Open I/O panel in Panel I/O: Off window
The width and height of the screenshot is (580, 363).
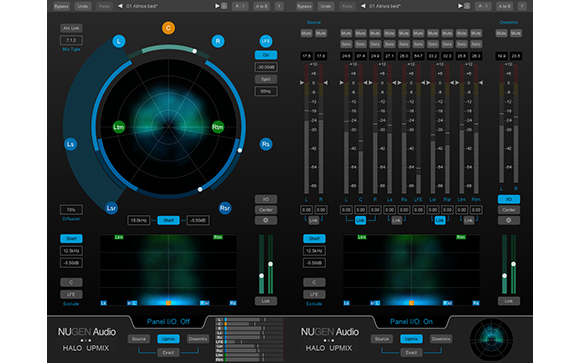266,199
